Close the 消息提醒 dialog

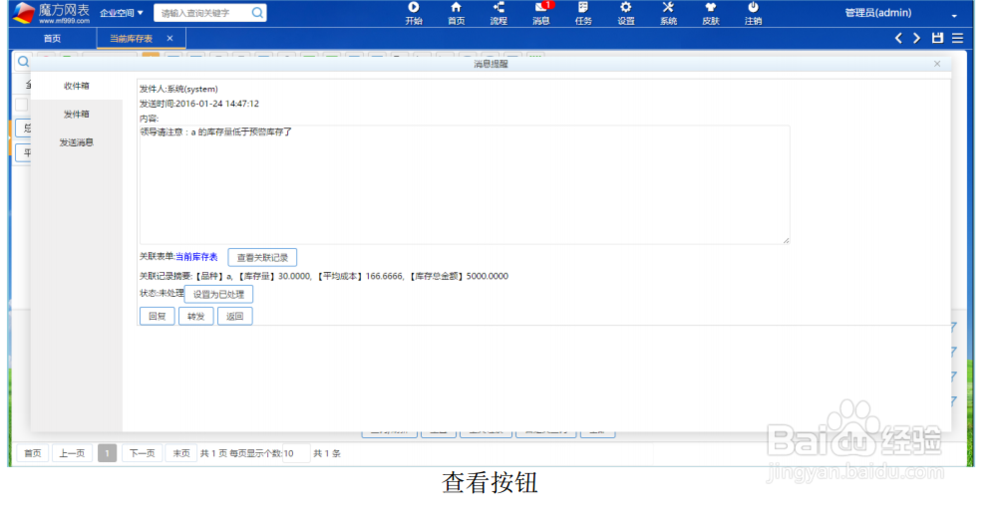(x=937, y=64)
